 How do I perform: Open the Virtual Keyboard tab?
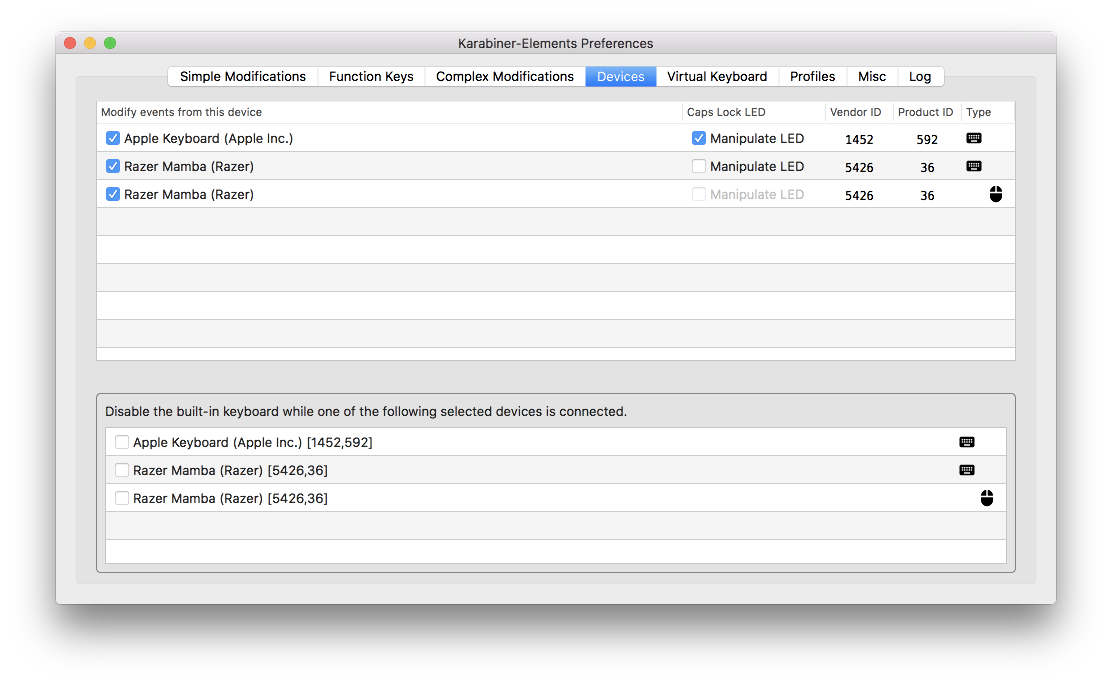point(717,77)
